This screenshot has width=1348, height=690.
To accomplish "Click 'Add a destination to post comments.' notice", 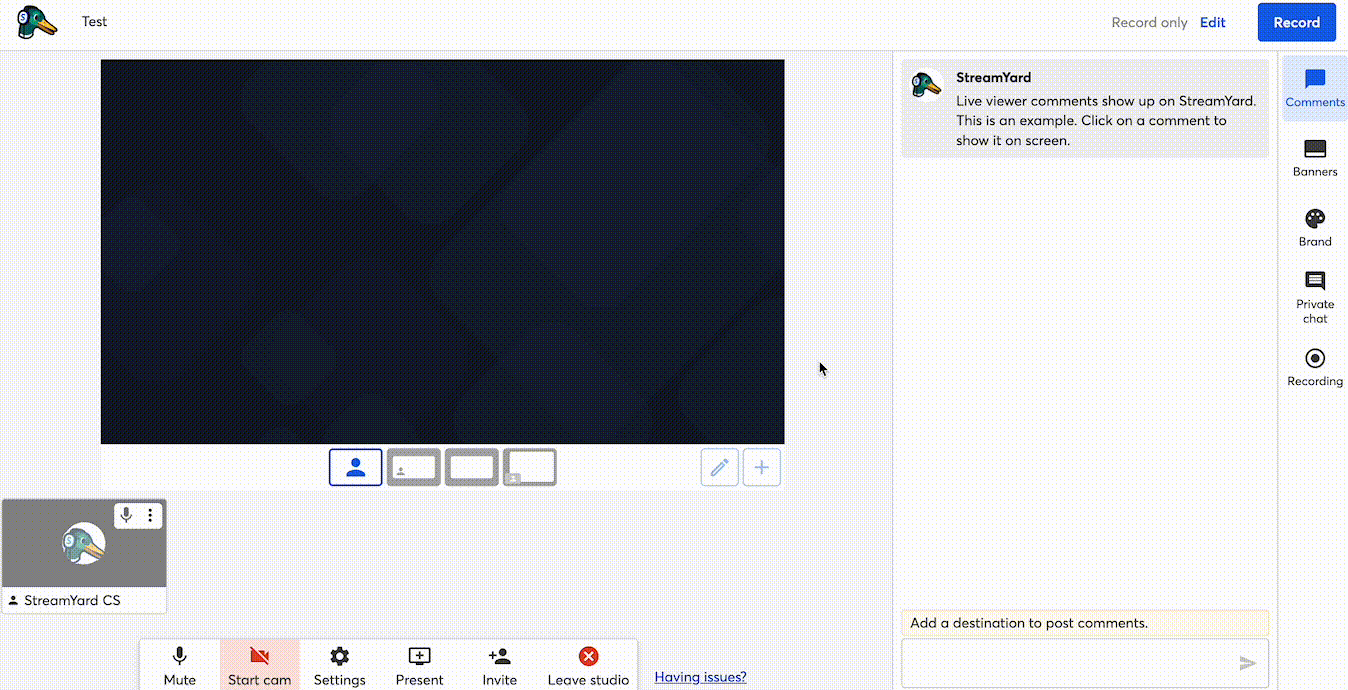I will pos(1085,623).
